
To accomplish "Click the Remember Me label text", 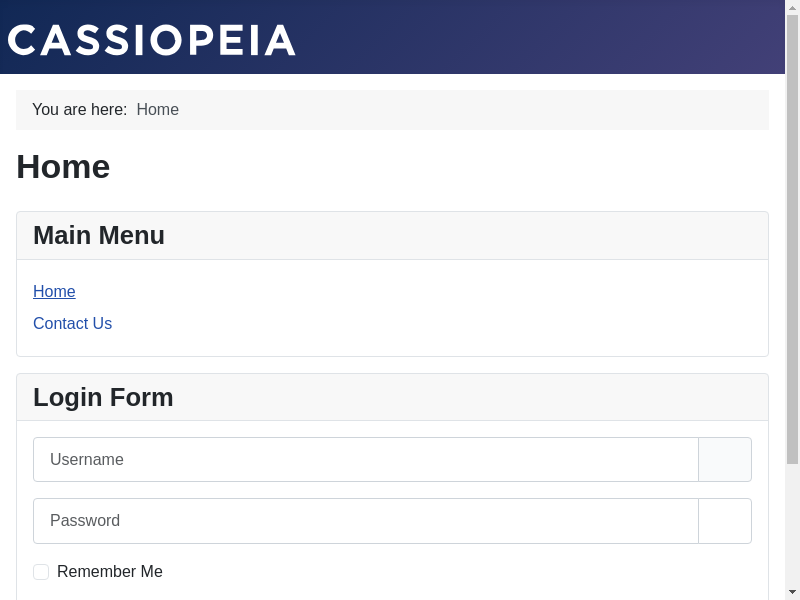I will tap(110, 572).
